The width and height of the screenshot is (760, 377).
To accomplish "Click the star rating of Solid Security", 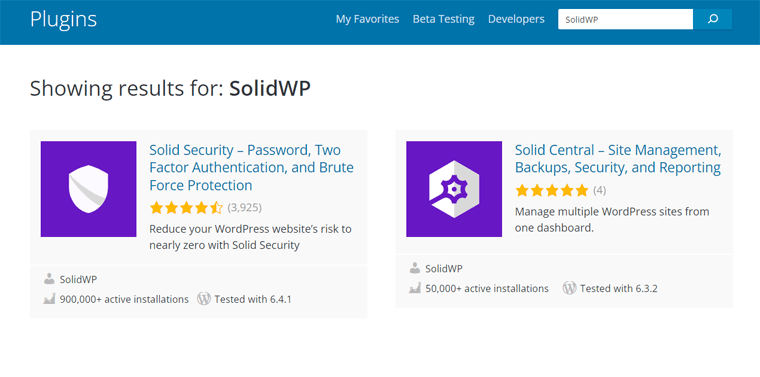I will pyautogui.click(x=186, y=208).
